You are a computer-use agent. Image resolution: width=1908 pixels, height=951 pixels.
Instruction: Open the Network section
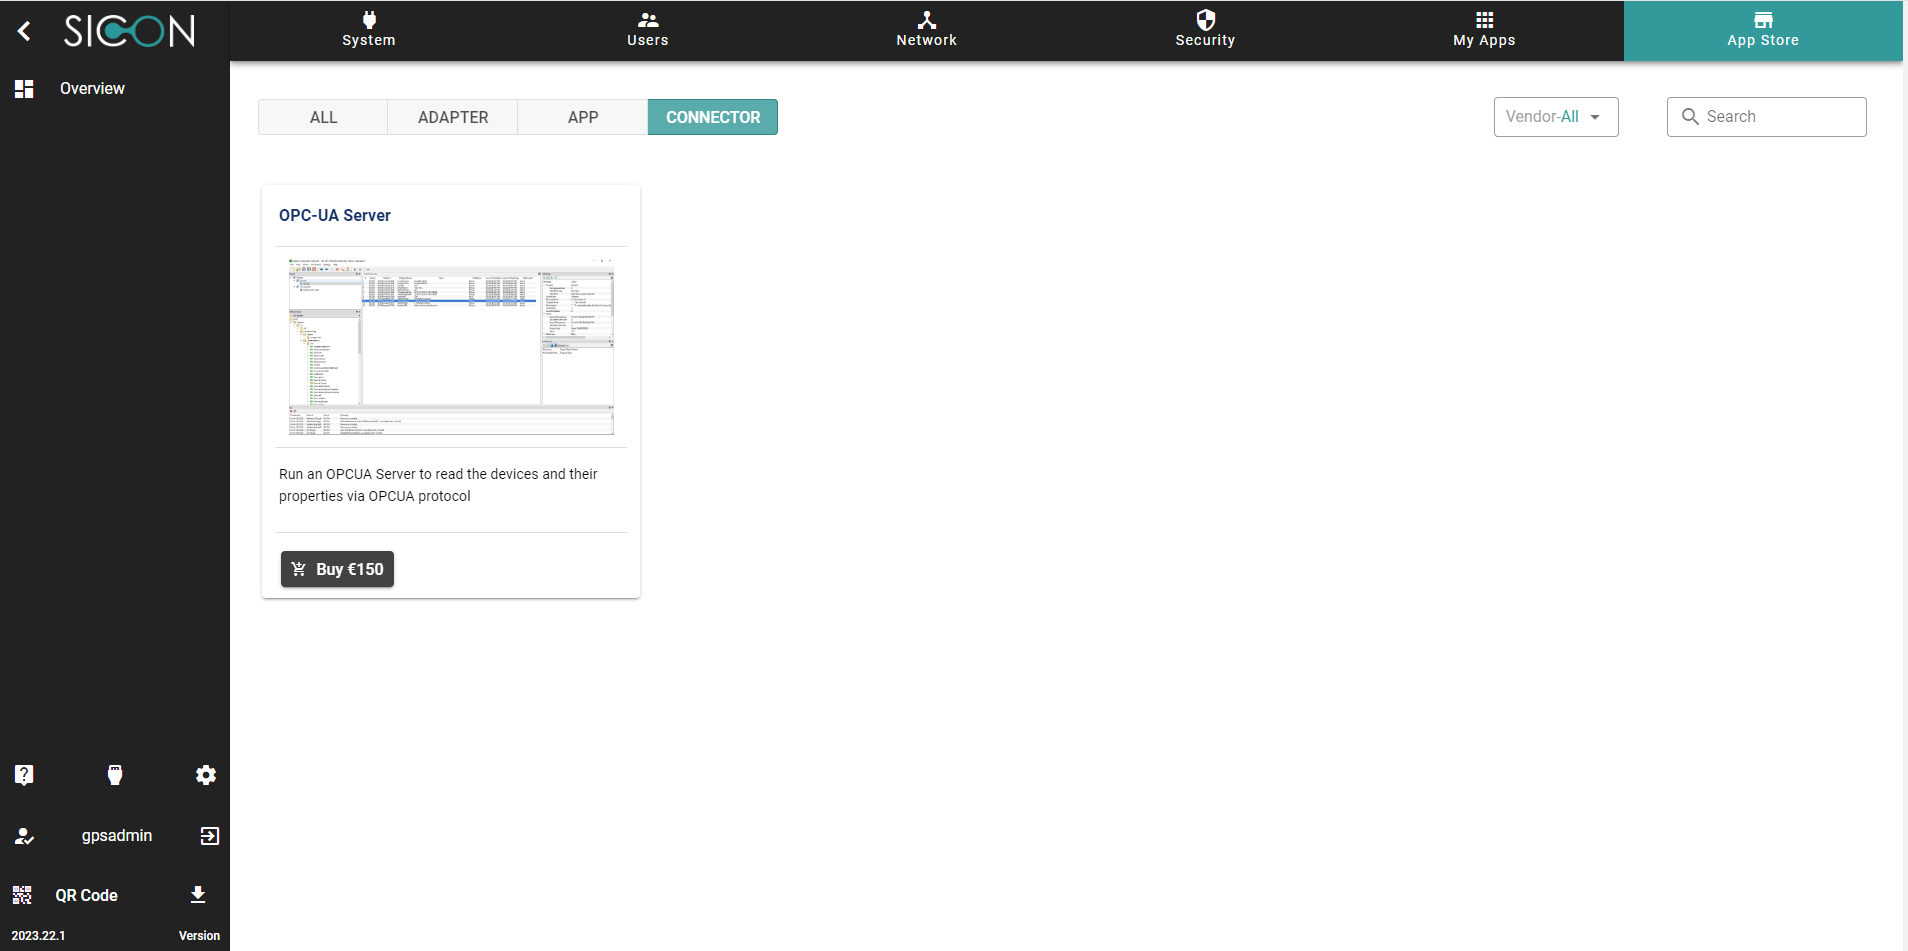coord(926,30)
